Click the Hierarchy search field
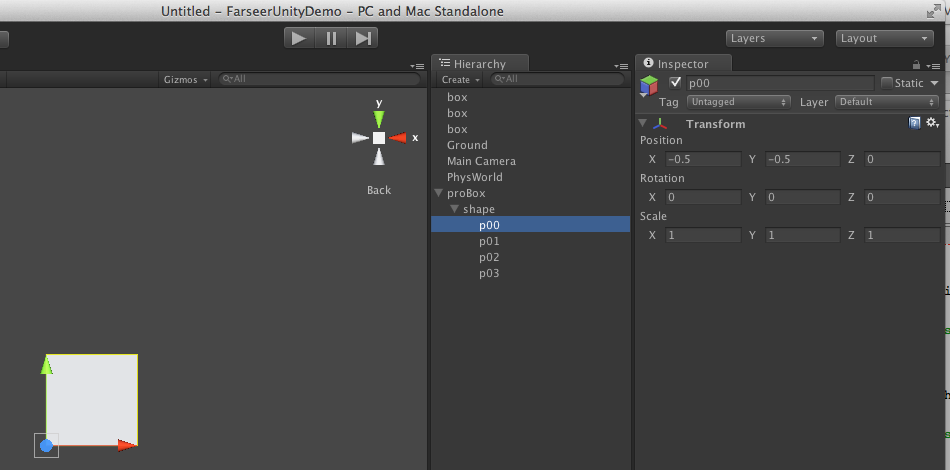Viewport: 950px width, 470px height. [557, 79]
